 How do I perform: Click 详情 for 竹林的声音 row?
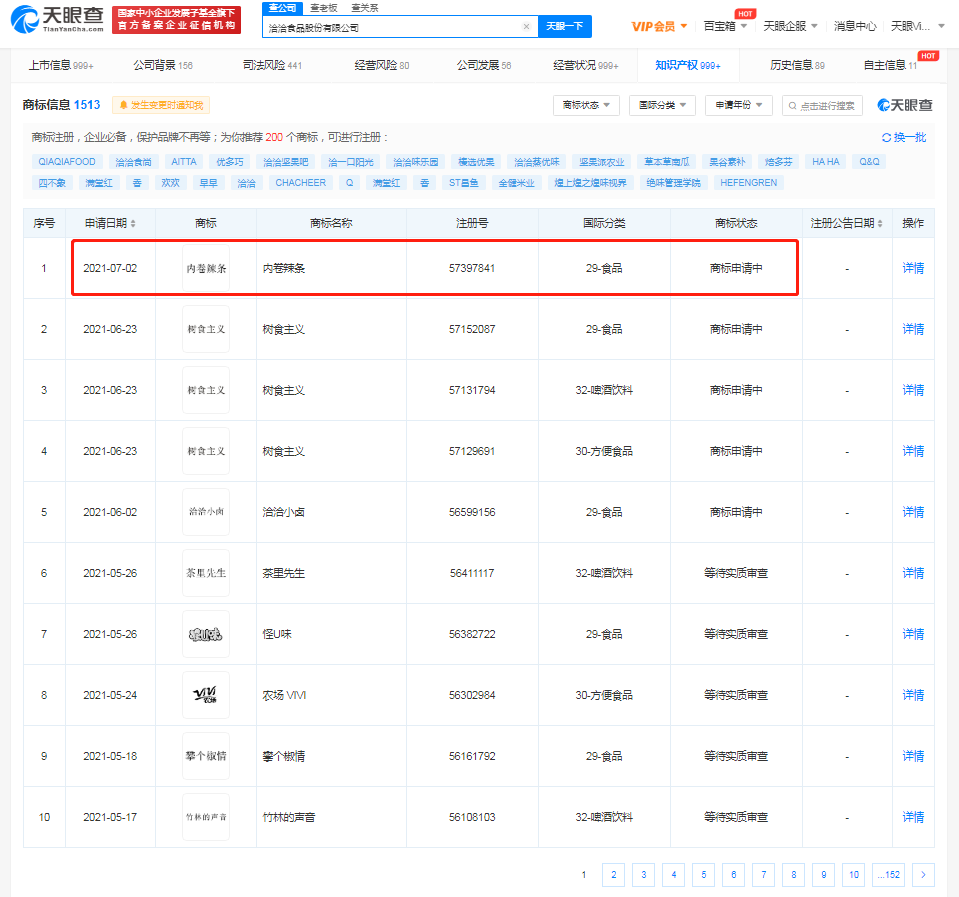pyautogui.click(x=913, y=817)
